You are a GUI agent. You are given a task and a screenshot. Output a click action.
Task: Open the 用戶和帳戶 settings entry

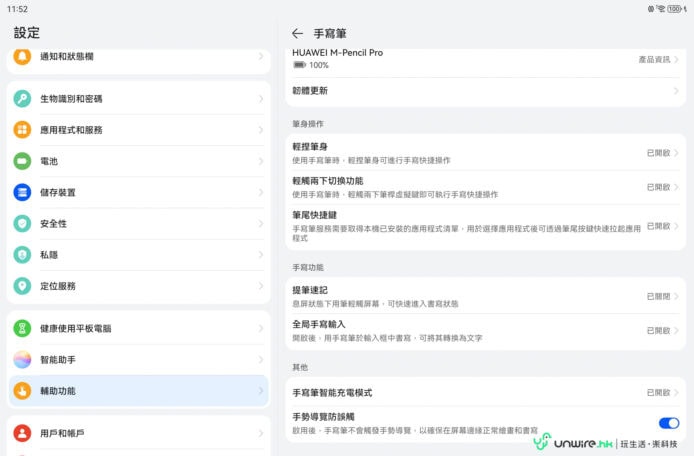[x=138, y=433]
